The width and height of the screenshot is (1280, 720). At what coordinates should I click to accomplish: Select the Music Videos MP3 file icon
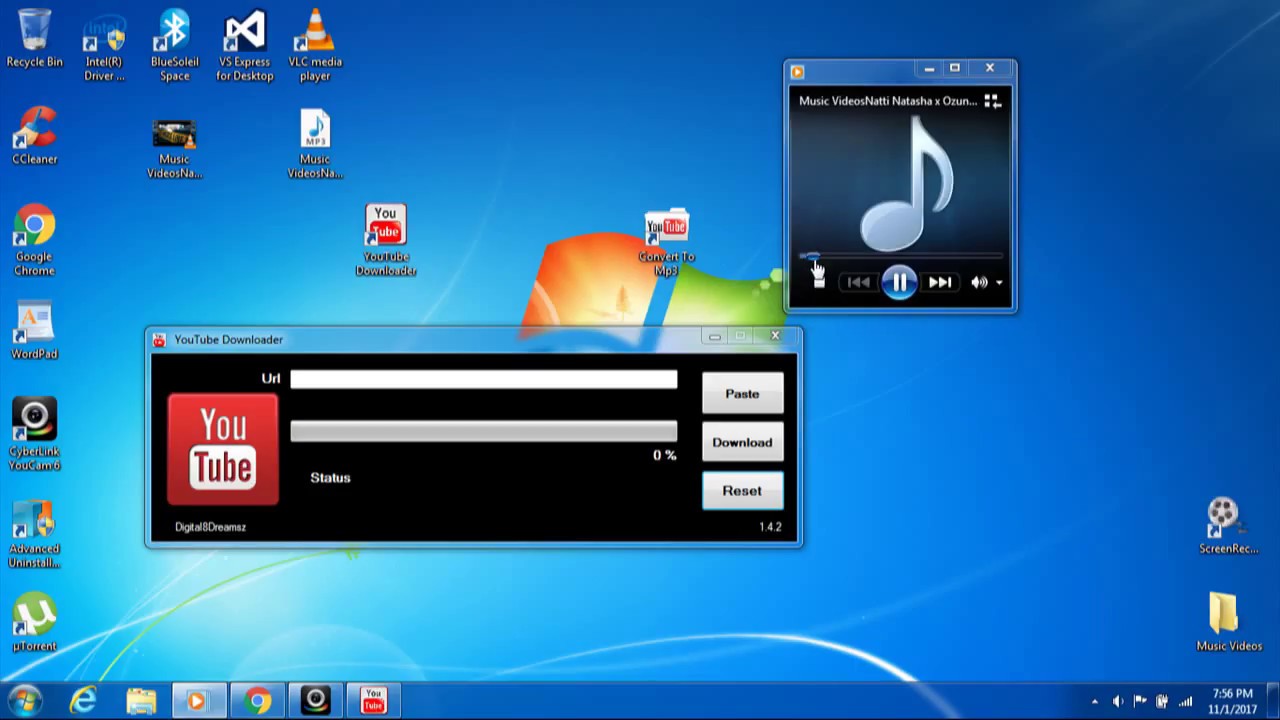pyautogui.click(x=315, y=145)
